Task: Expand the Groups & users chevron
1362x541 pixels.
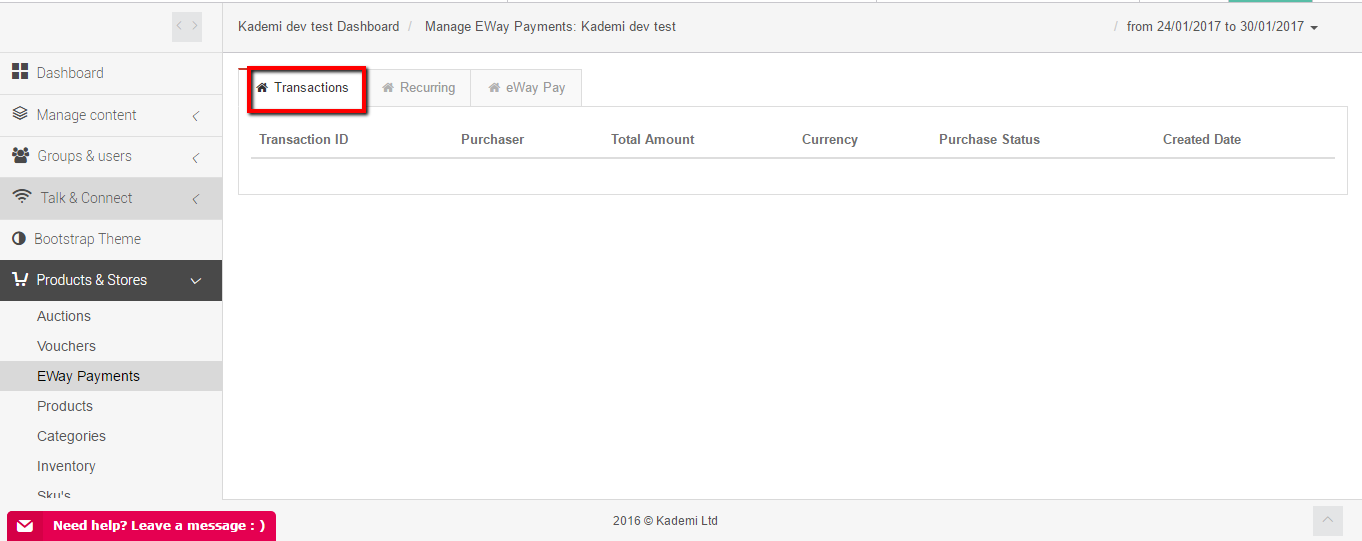Action: click(x=196, y=157)
